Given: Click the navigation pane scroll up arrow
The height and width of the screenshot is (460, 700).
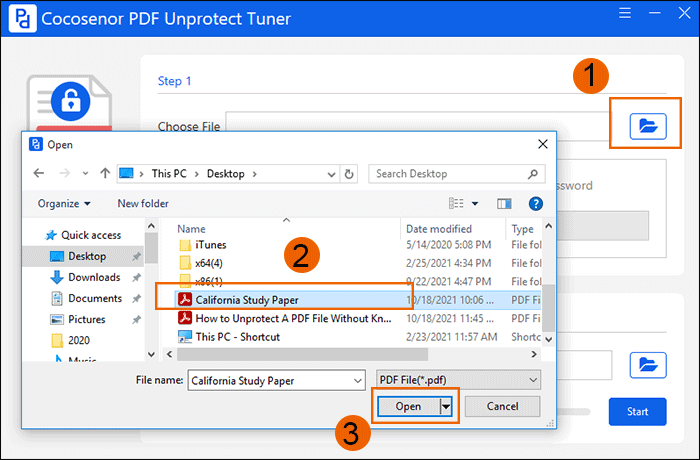Looking at the screenshot, I should point(151,226).
